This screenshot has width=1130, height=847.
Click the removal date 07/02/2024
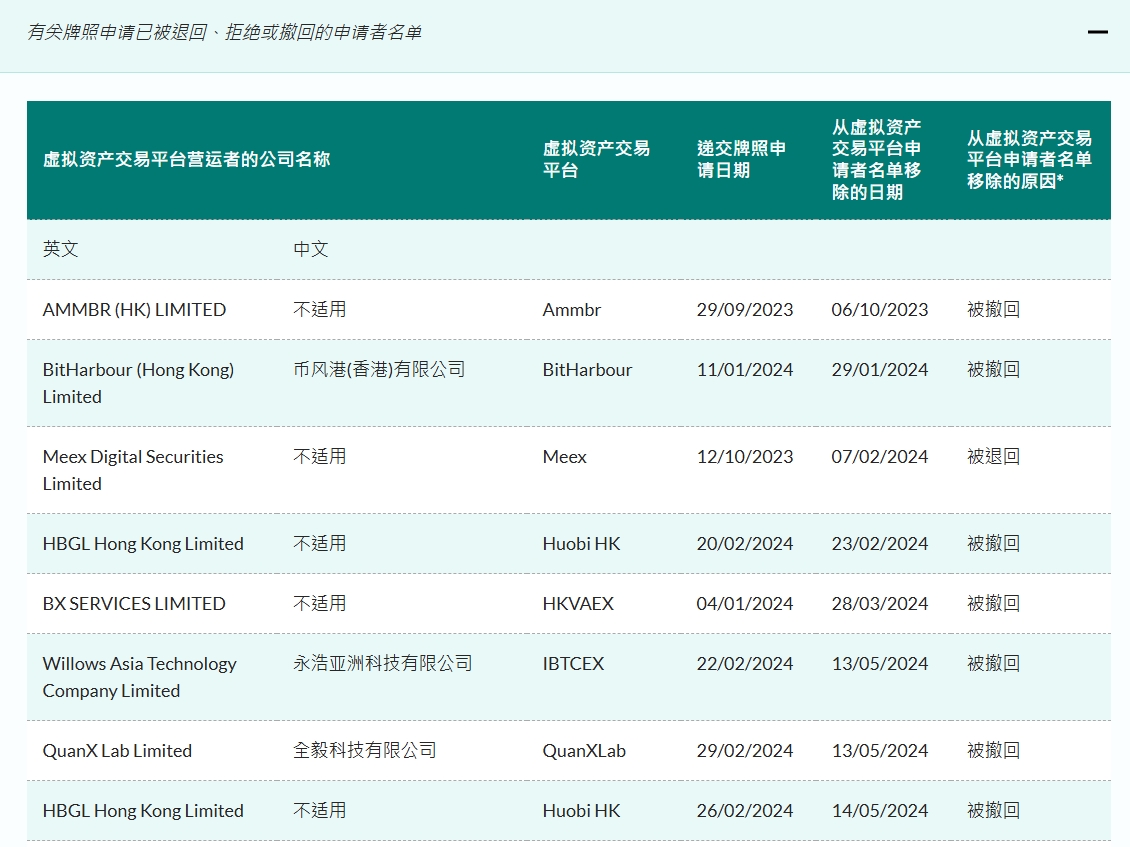click(879, 456)
